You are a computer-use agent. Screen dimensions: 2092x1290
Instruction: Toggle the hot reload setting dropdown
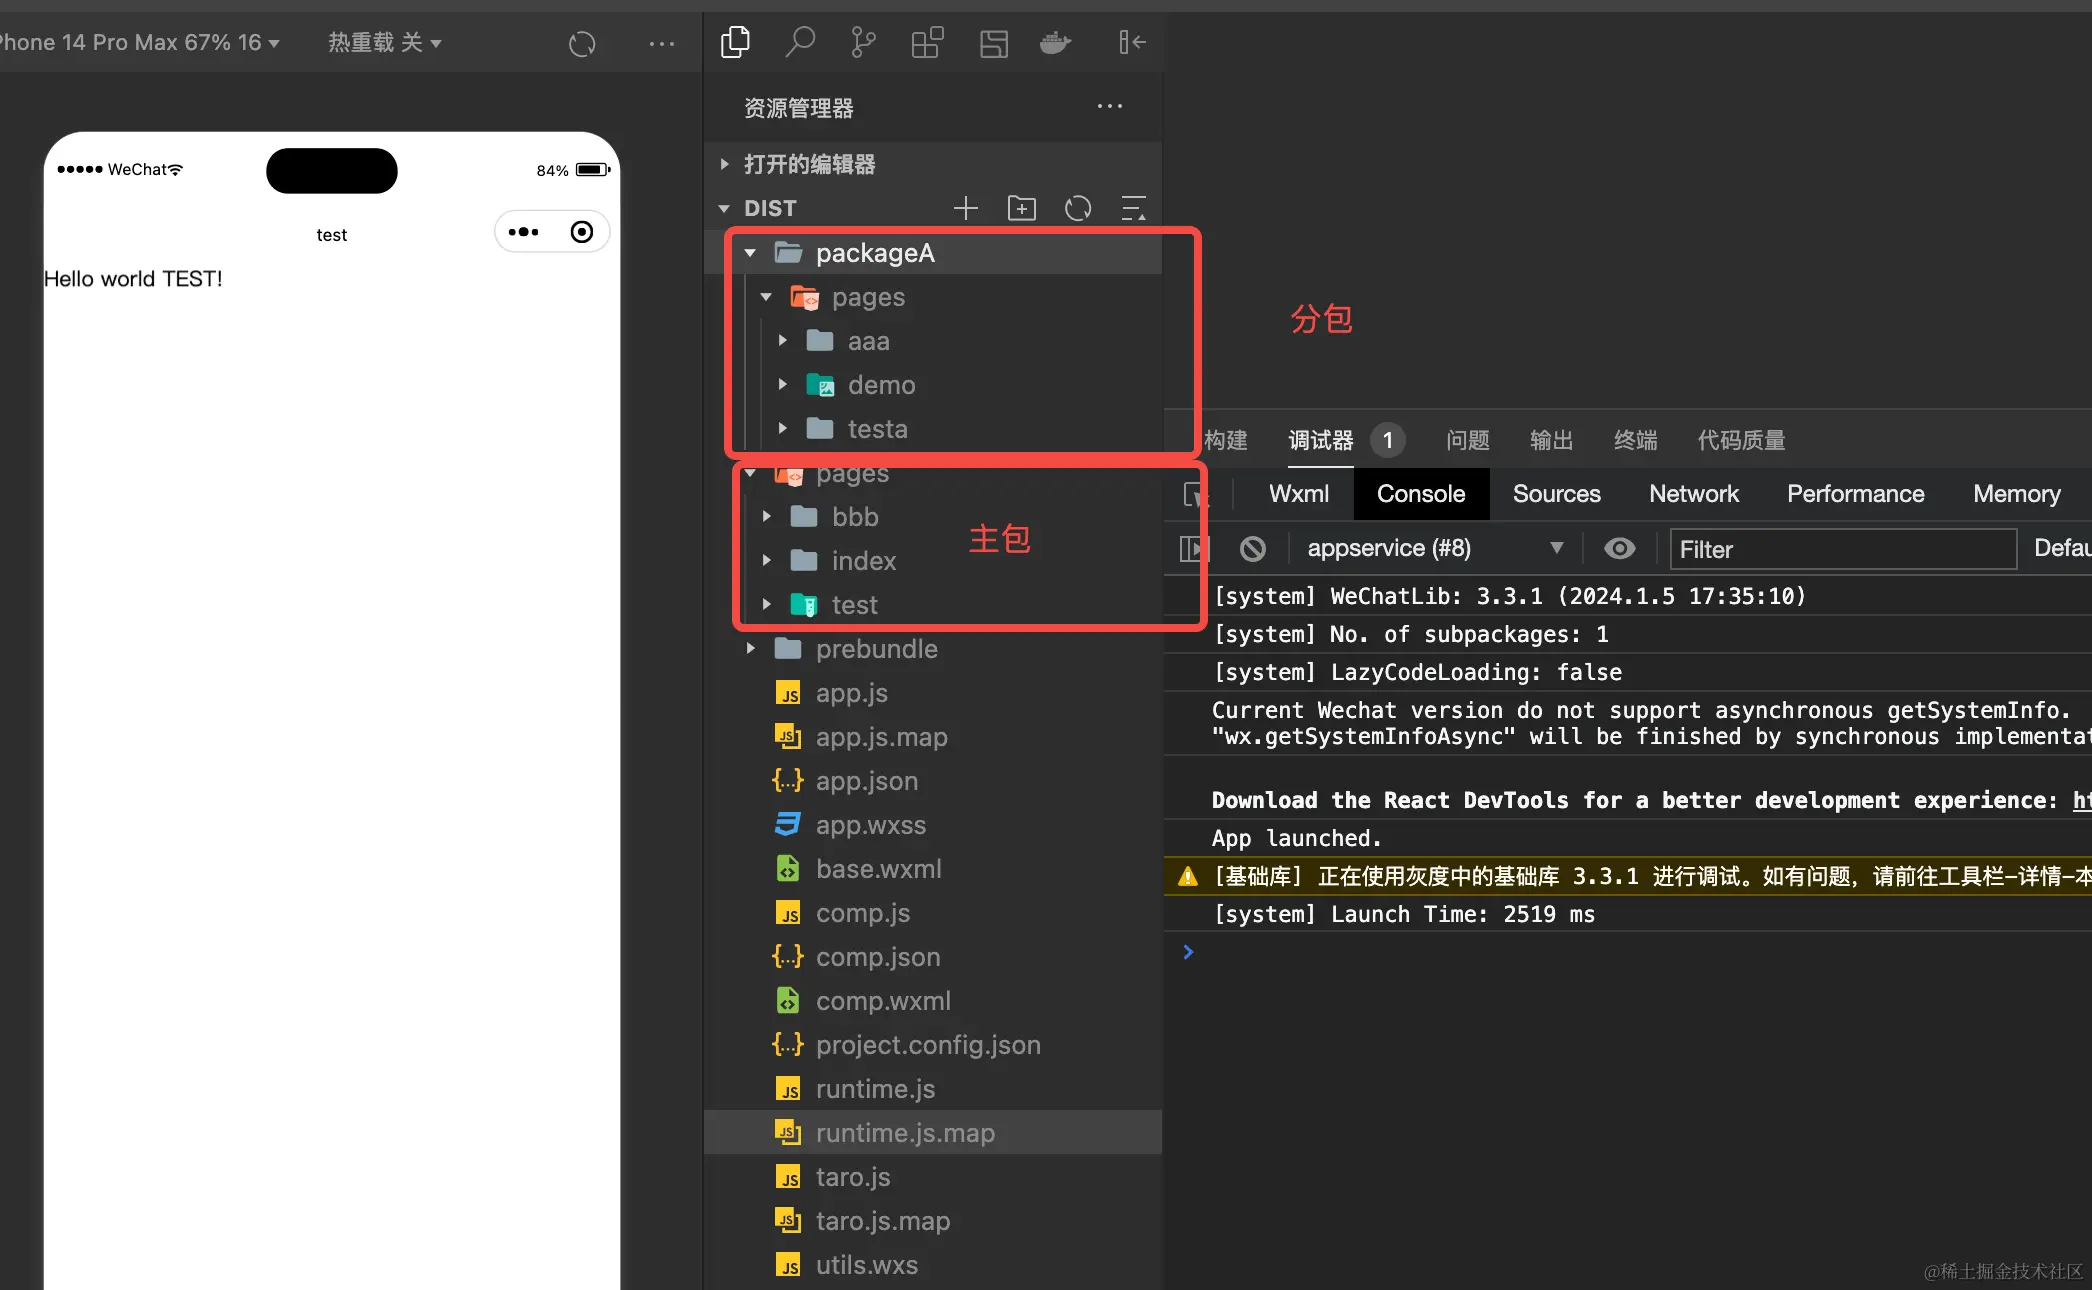(384, 42)
